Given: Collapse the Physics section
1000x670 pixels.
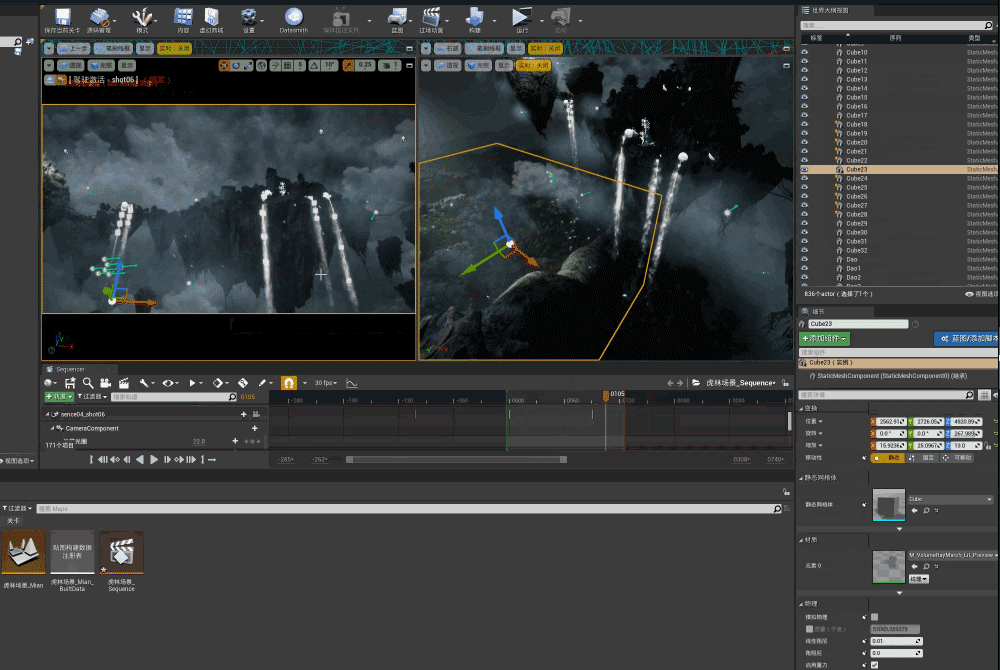Looking at the screenshot, I should (x=802, y=604).
